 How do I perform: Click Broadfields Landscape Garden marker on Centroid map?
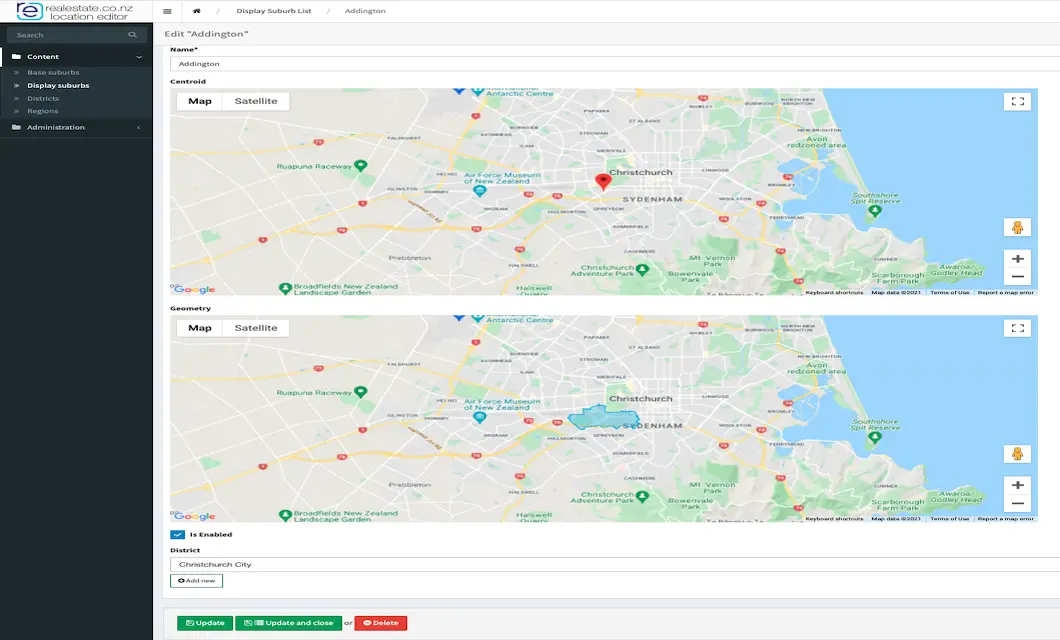click(x=285, y=289)
